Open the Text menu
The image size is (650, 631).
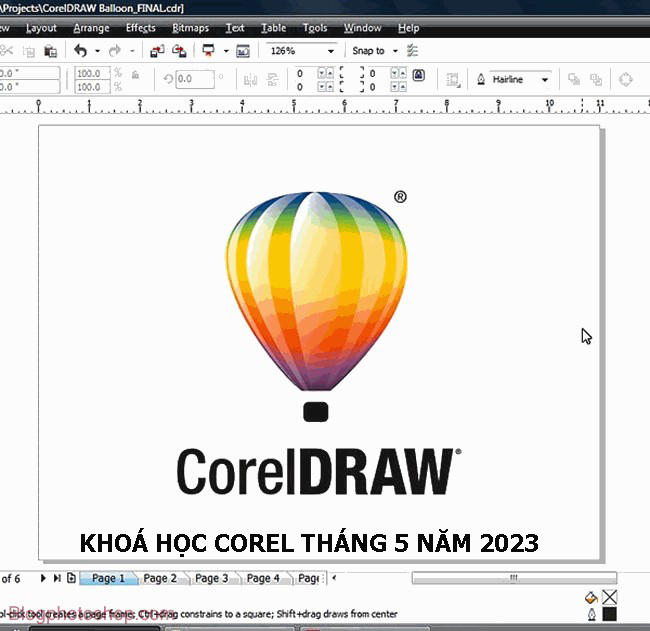[235, 28]
